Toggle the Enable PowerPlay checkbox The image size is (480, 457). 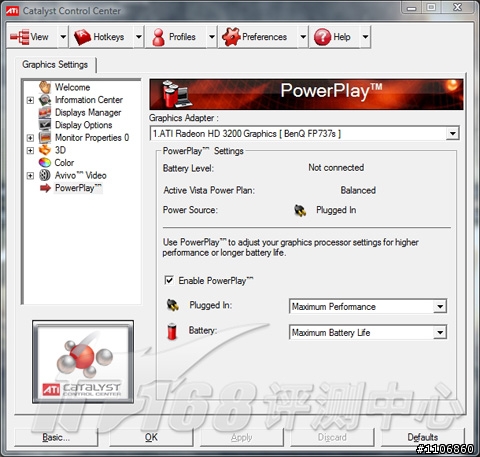[x=169, y=280]
